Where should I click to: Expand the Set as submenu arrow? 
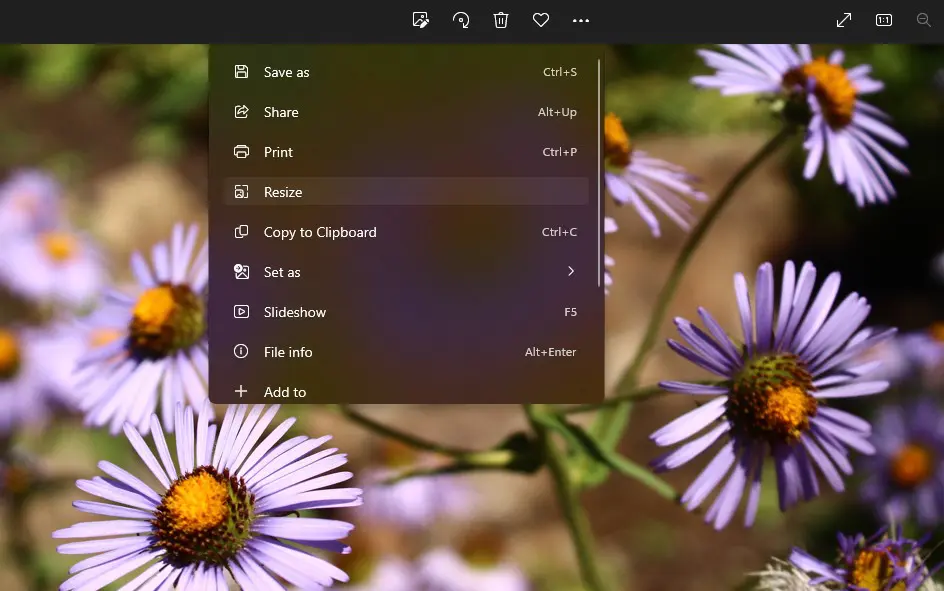coord(571,271)
